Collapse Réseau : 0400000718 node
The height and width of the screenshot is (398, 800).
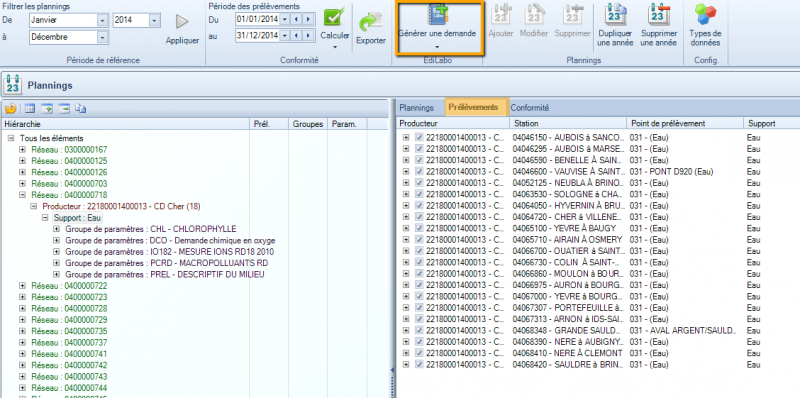pos(22,195)
